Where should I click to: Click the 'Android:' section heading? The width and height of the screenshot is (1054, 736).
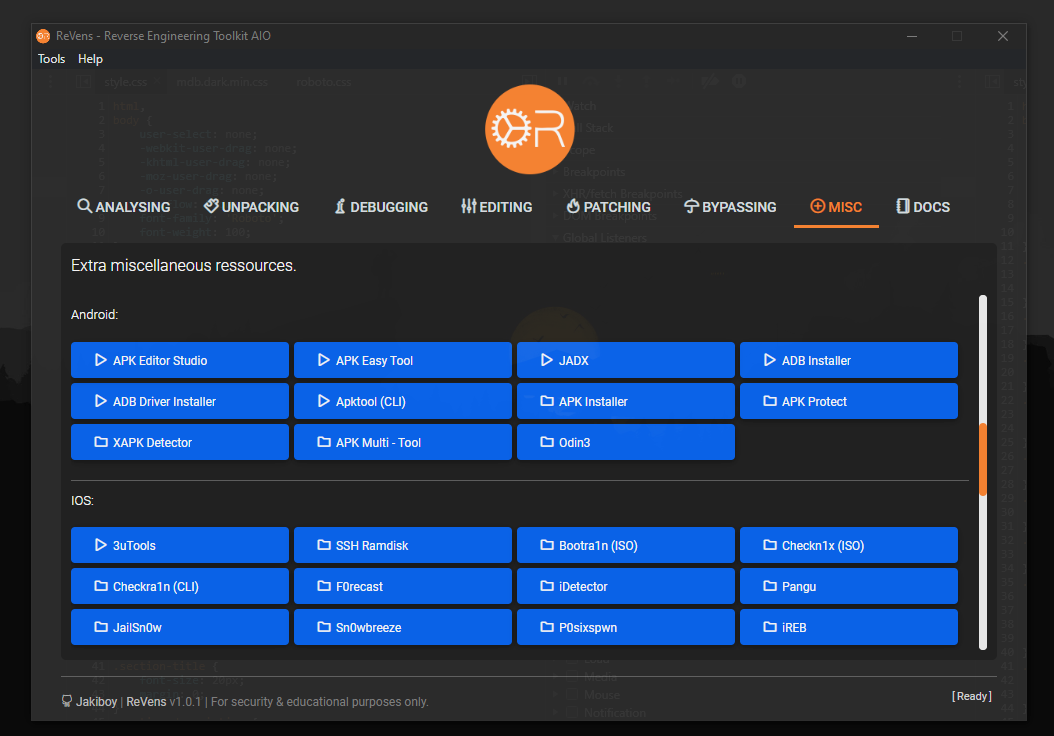(x=95, y=315)
